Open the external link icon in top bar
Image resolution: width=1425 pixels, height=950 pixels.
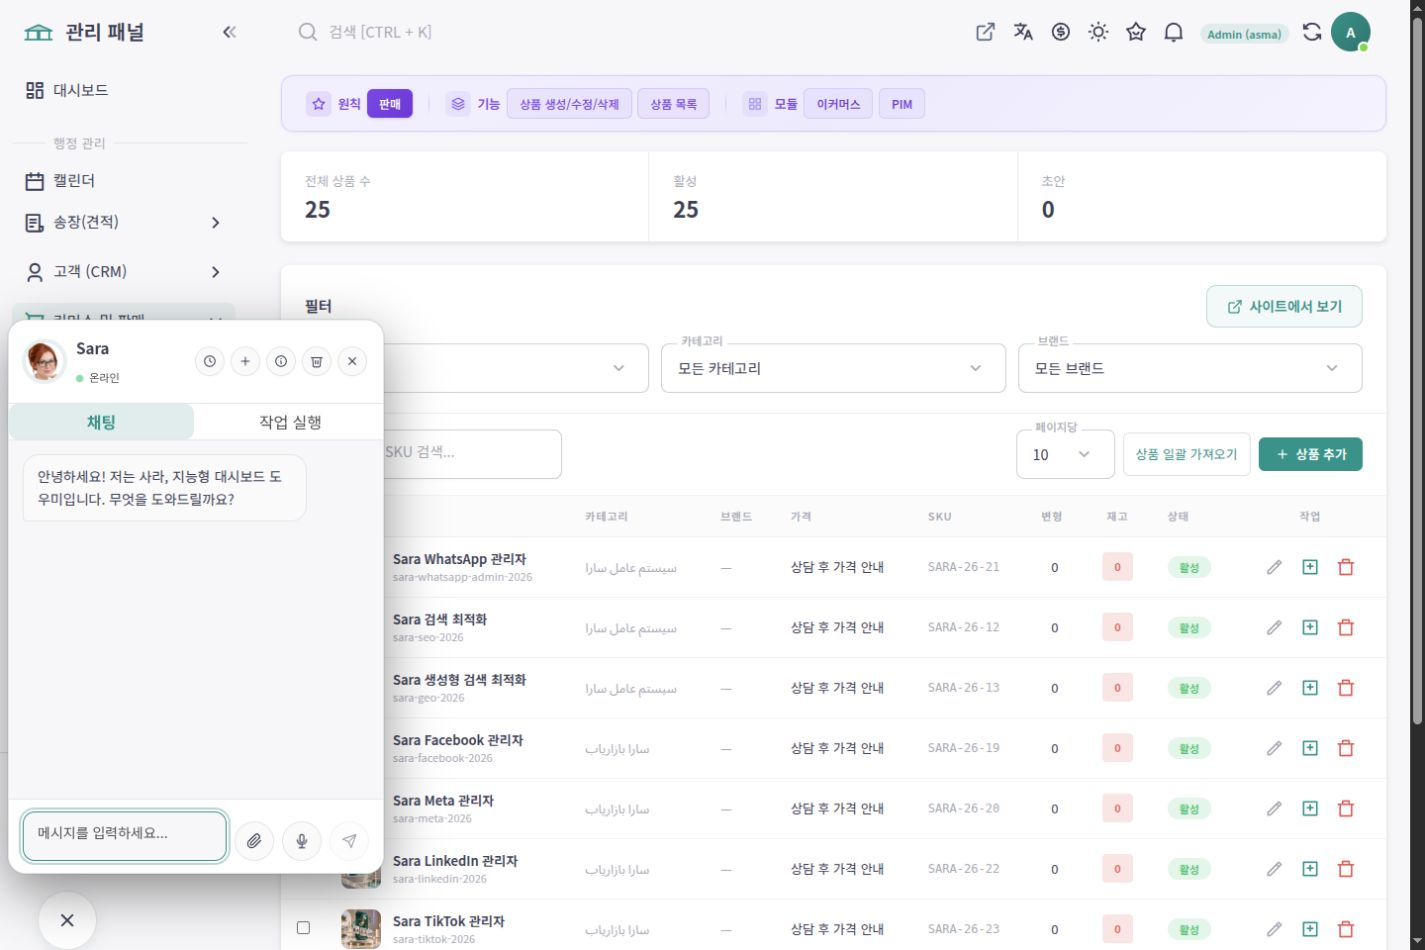(985, 32)
